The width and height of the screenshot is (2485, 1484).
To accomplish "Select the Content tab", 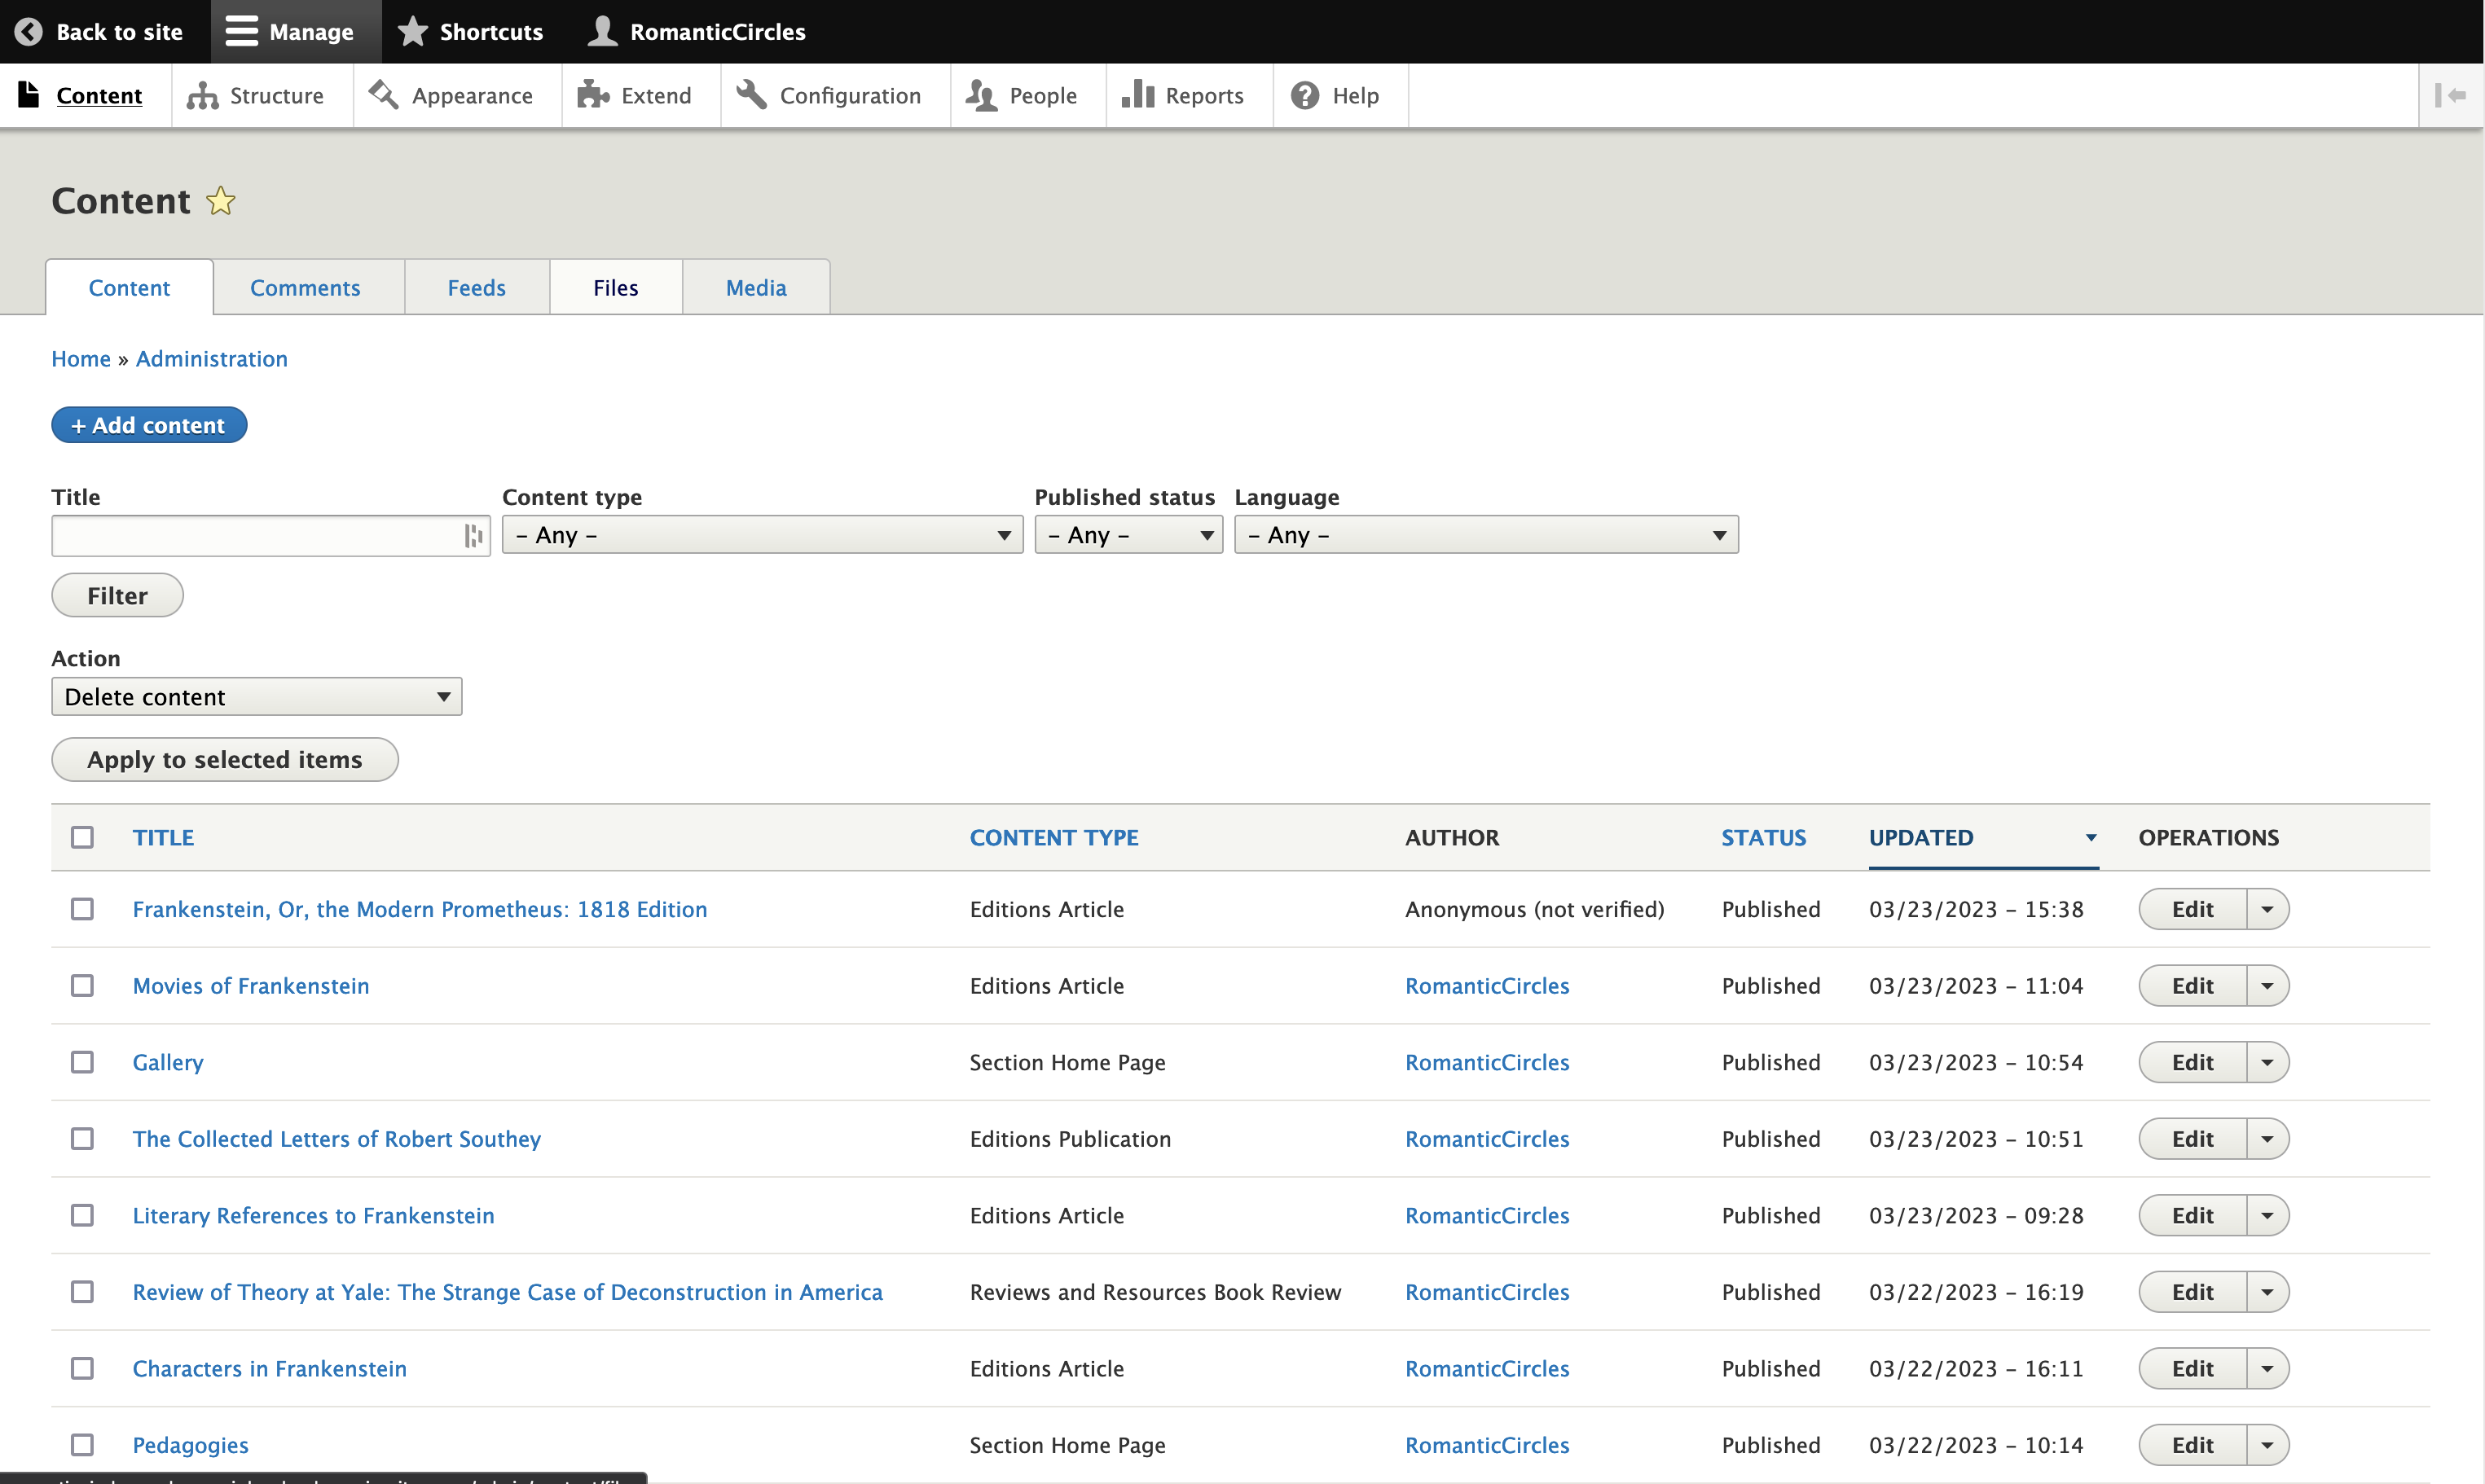I will (x=129, y=288).
